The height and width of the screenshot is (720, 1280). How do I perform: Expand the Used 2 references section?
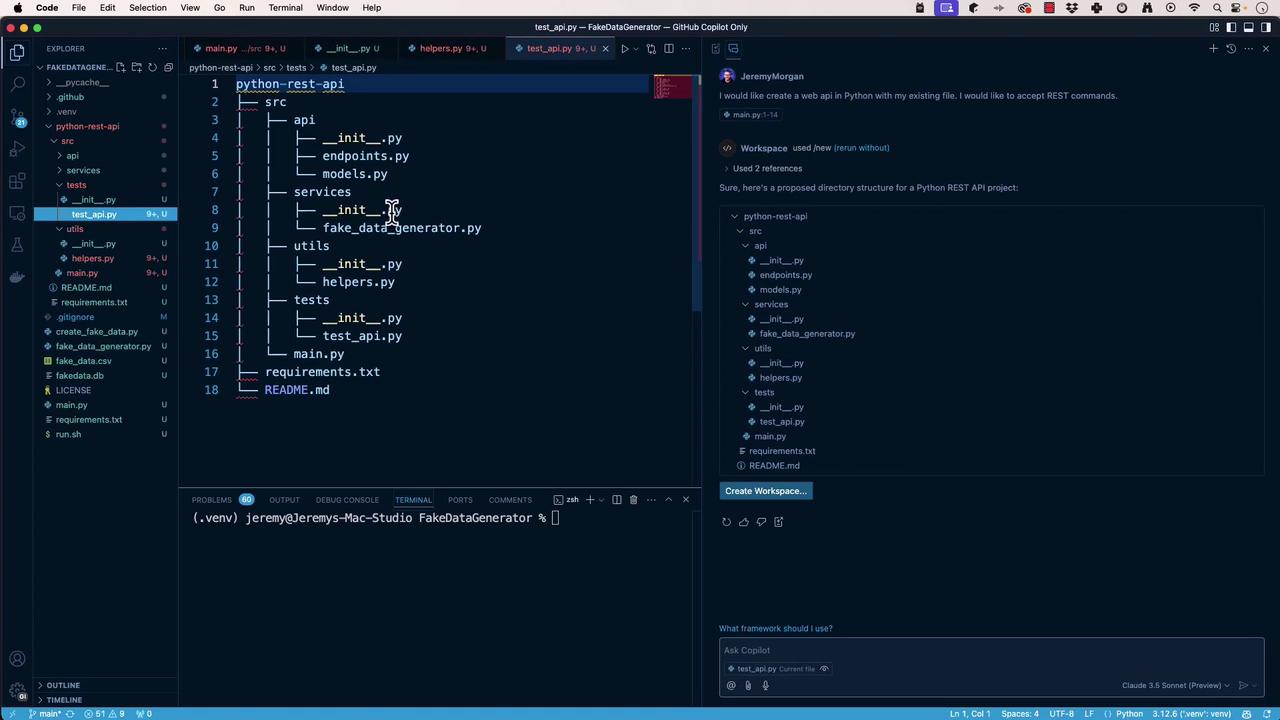765,168
